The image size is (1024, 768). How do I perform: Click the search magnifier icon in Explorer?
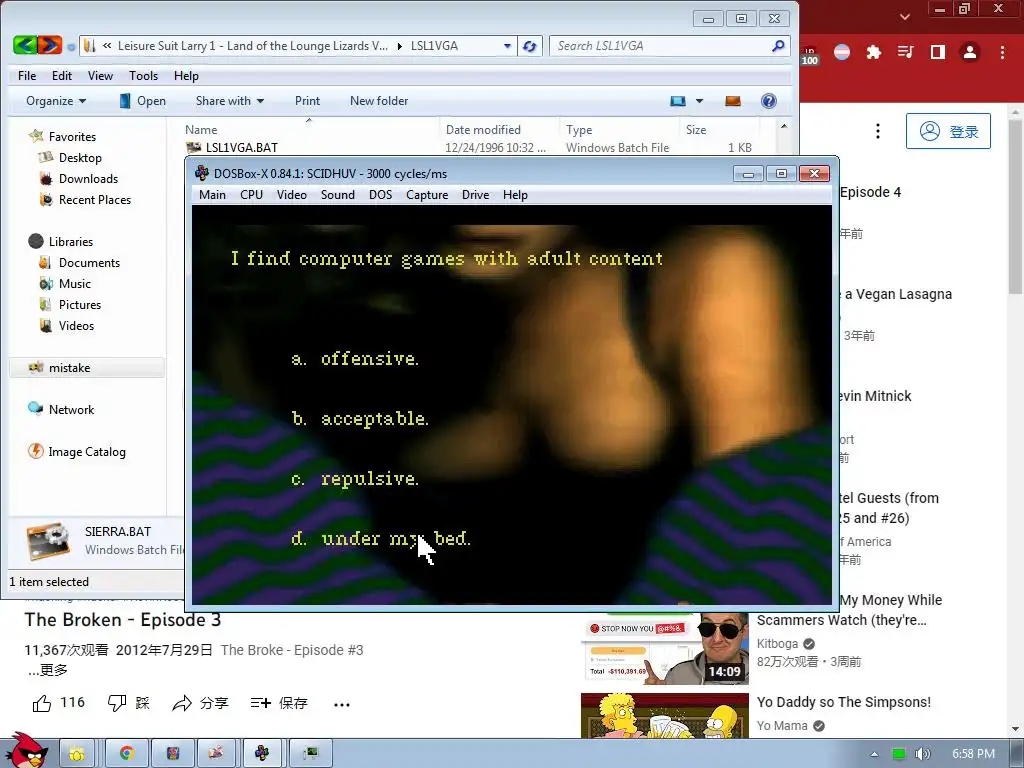pos(778,46)
